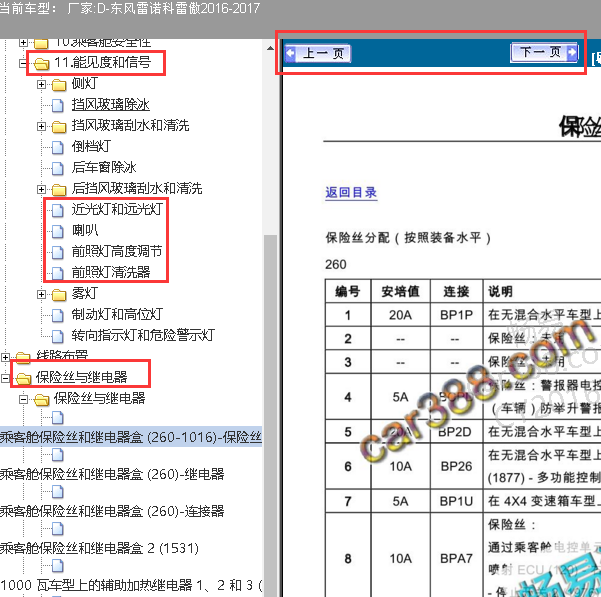This screenshot has width=601, height=597.
Task: Click the 编号 table header
Action: click(x=348, y=292)
